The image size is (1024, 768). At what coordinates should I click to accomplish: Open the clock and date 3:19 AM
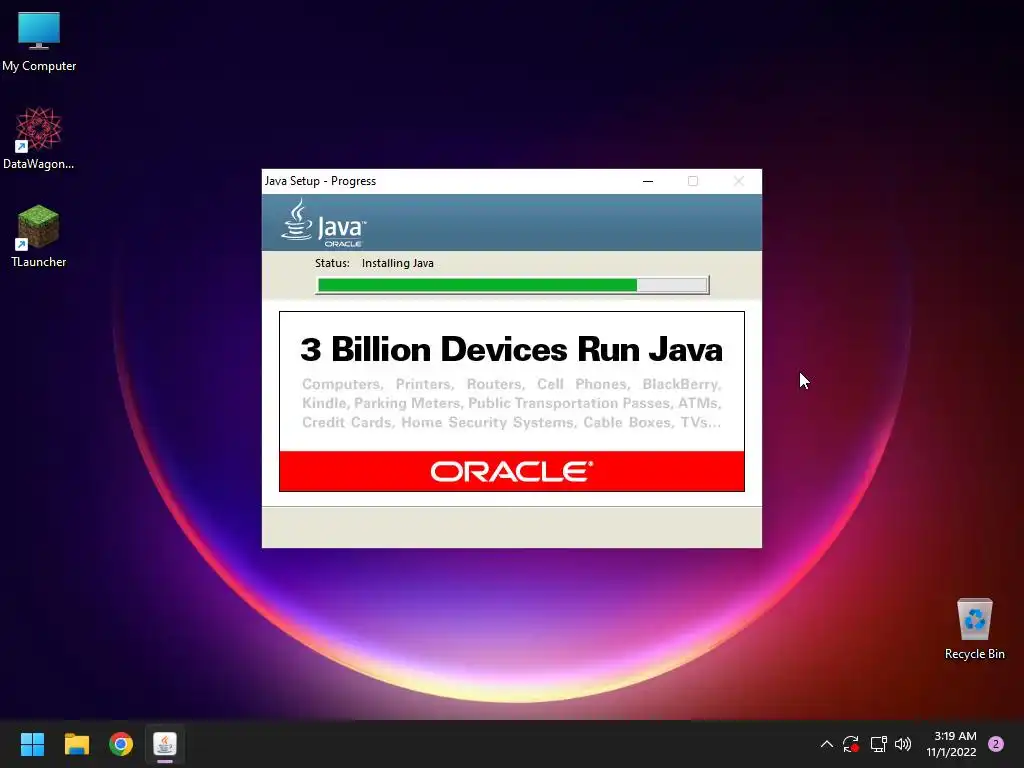tap(952, 744)
